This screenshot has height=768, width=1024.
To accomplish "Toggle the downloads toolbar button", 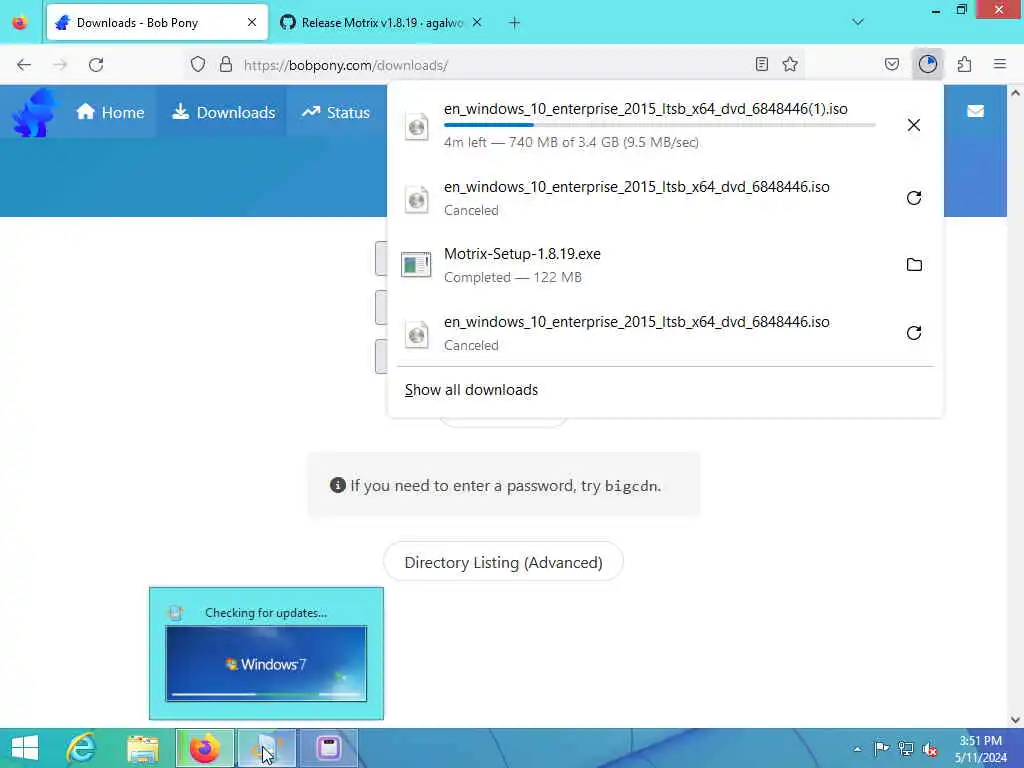I will [x=927, y=64].
